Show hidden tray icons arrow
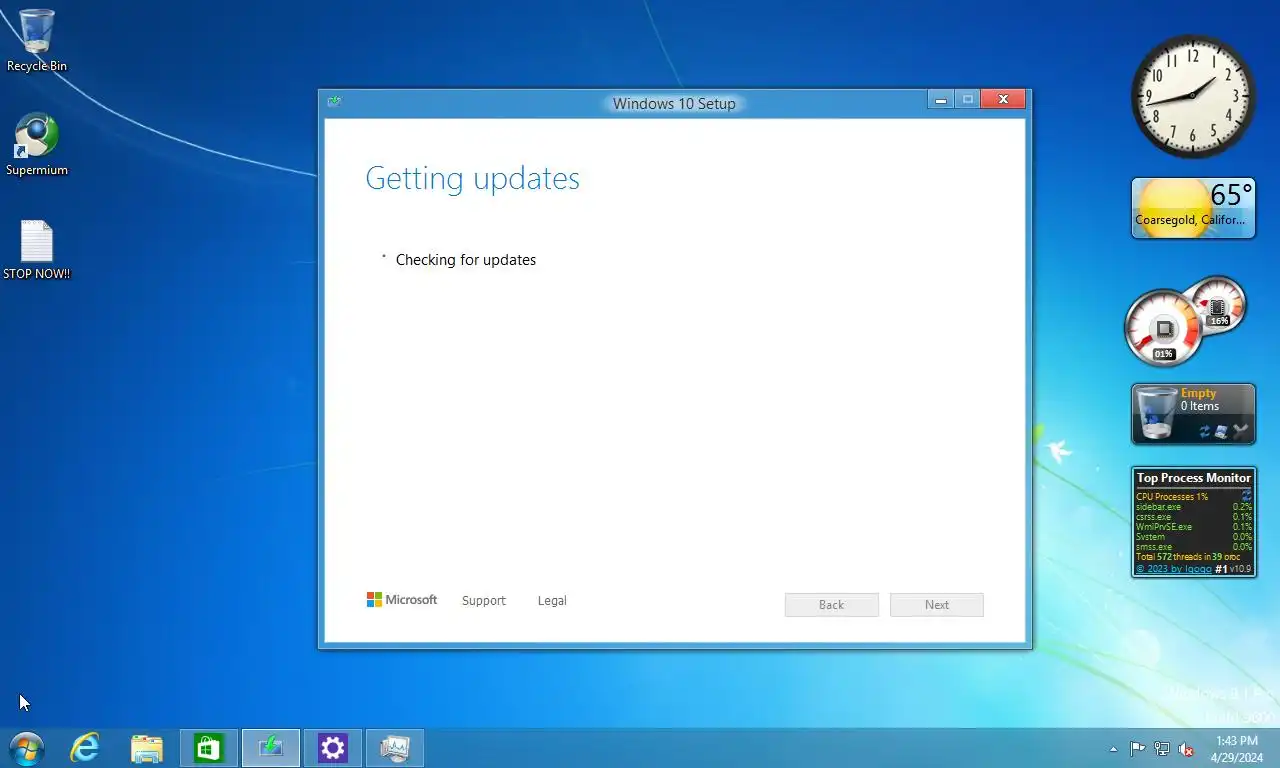 (x=1114, y=749)
